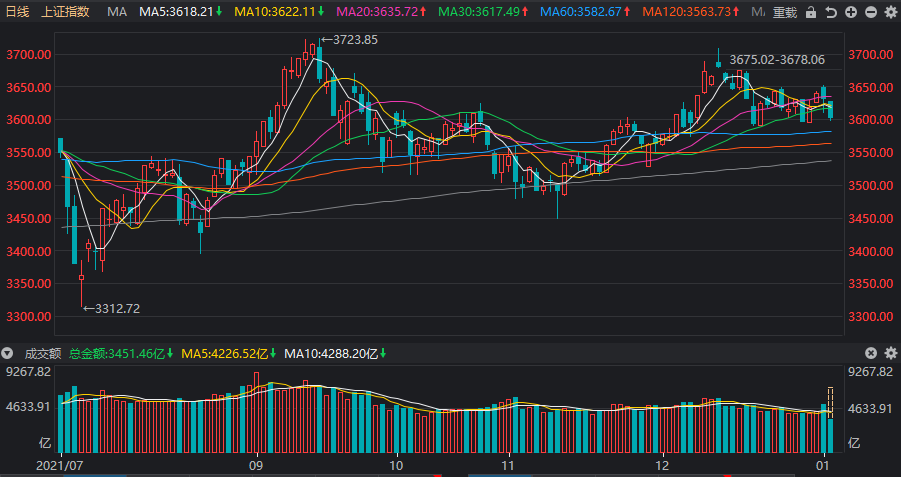Click the undo arrow icon
This screenshot has width=901, height=477.
pyautogui.click(x=831, y=12)
